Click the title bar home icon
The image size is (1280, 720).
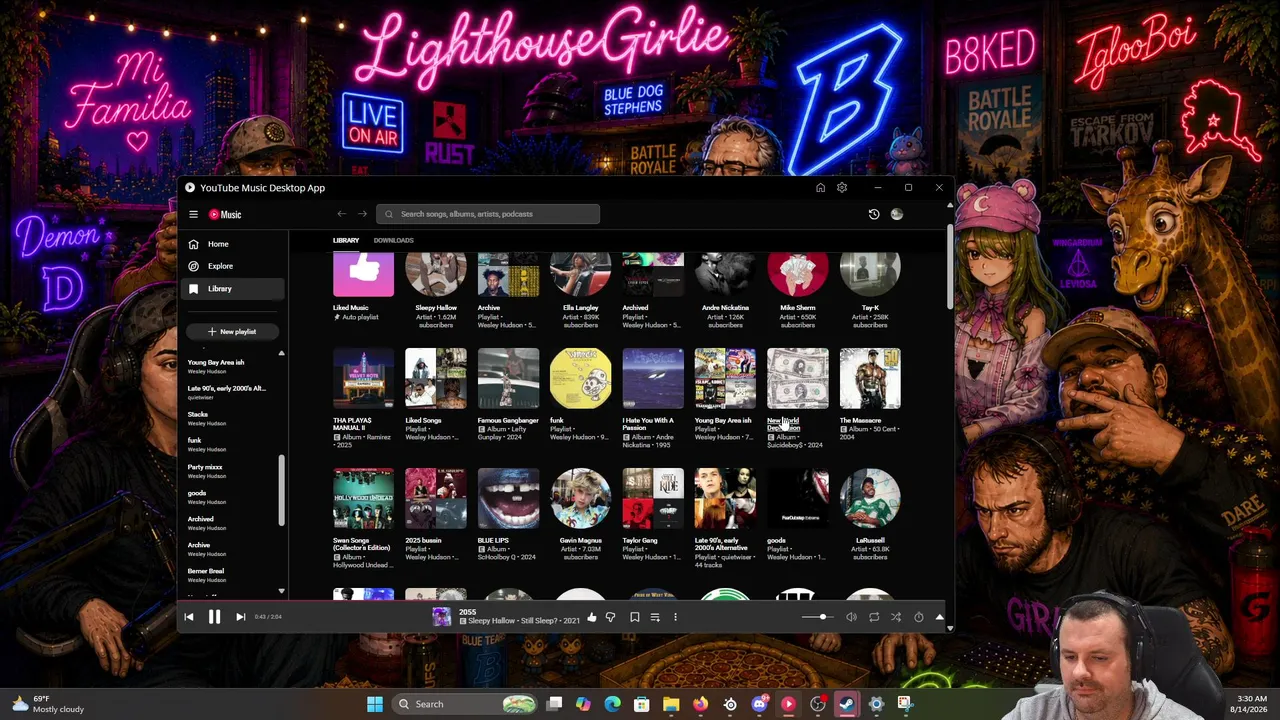click(820, 188)
